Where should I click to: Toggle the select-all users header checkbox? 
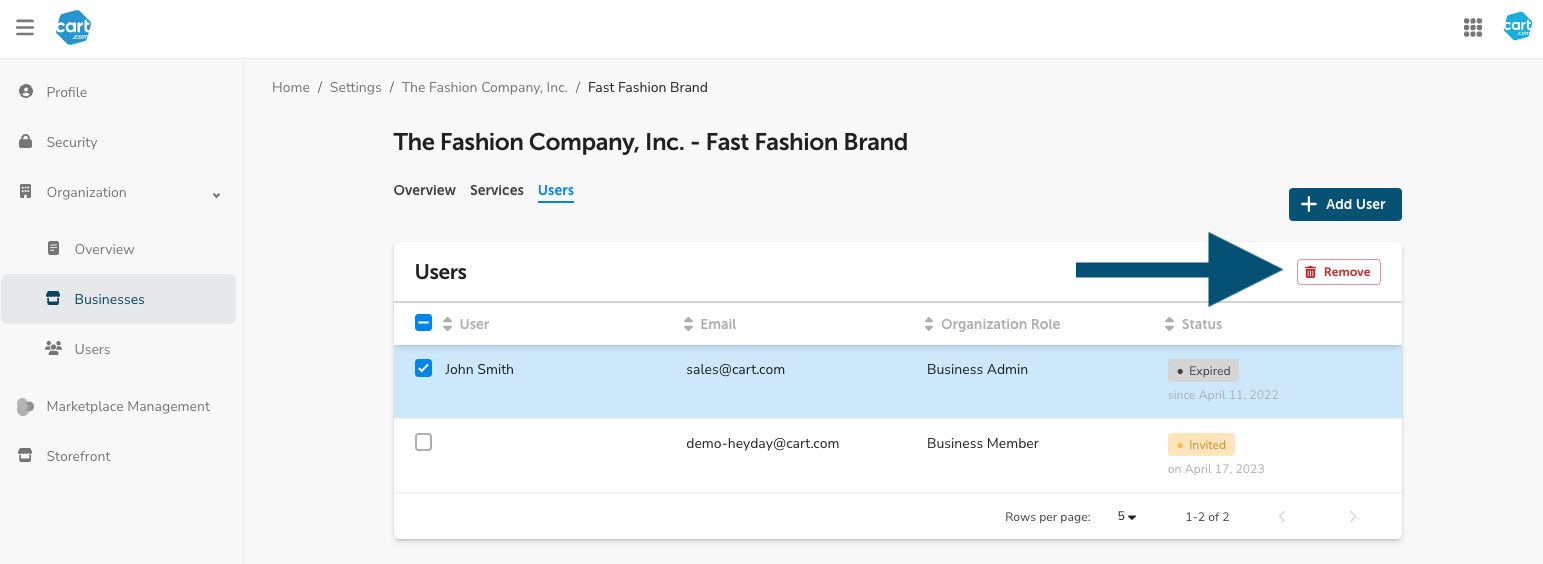423,323
